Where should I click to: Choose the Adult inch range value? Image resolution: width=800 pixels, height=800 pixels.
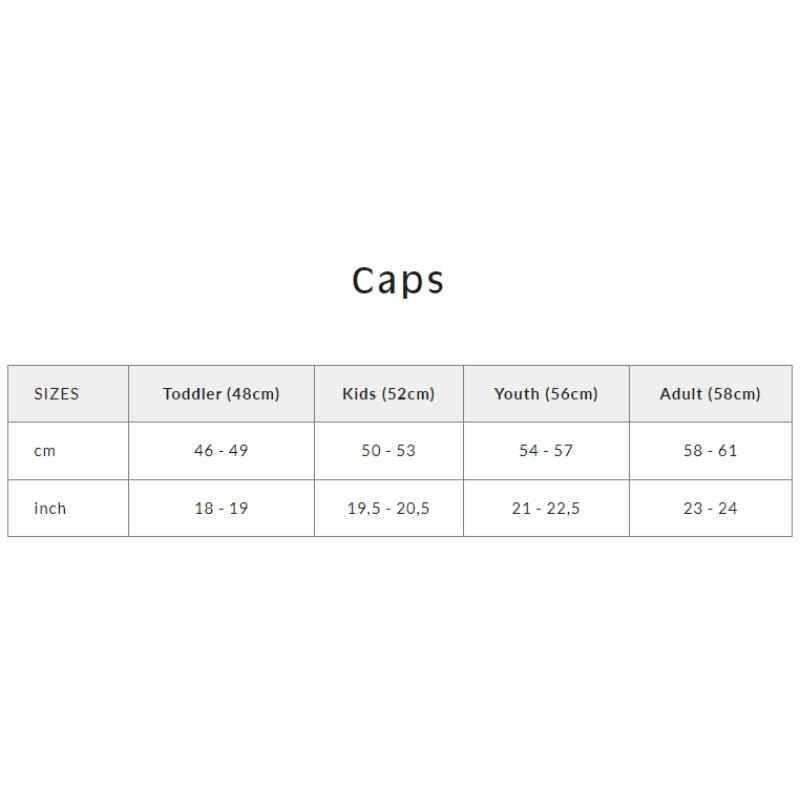point(710,508)
